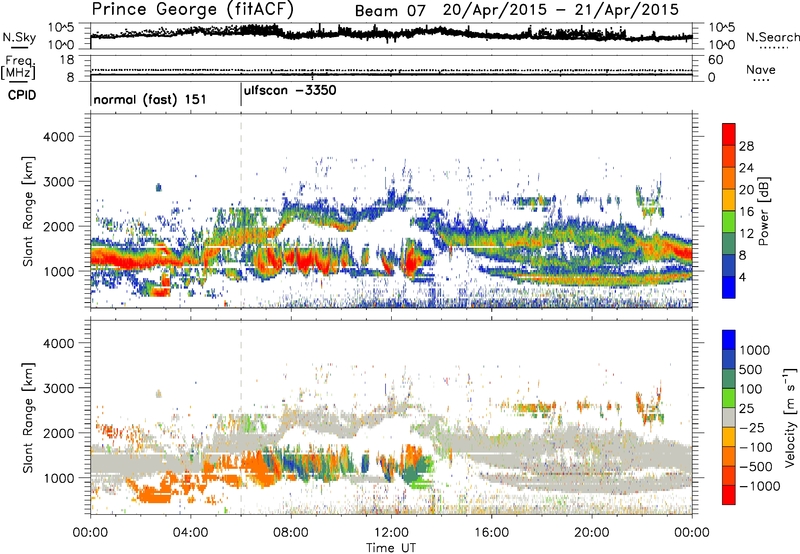
Task: Click the date range '20/Apr/2015 - 21/Apr/2015'
Action: [561, 10]
